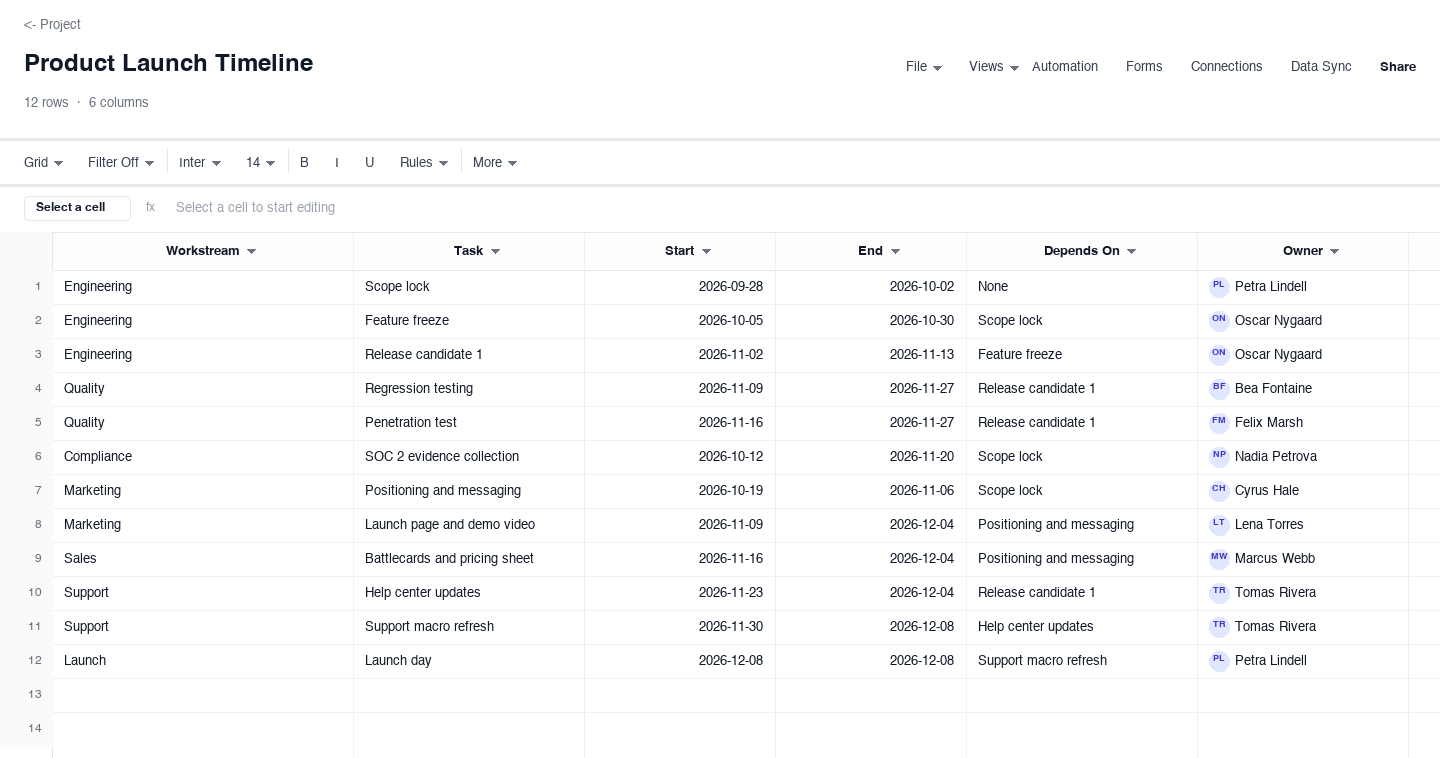1440x758 pixels.
Task: Click the FM avatar beside Felix Marsh
Action: (x=1219, y=423)
